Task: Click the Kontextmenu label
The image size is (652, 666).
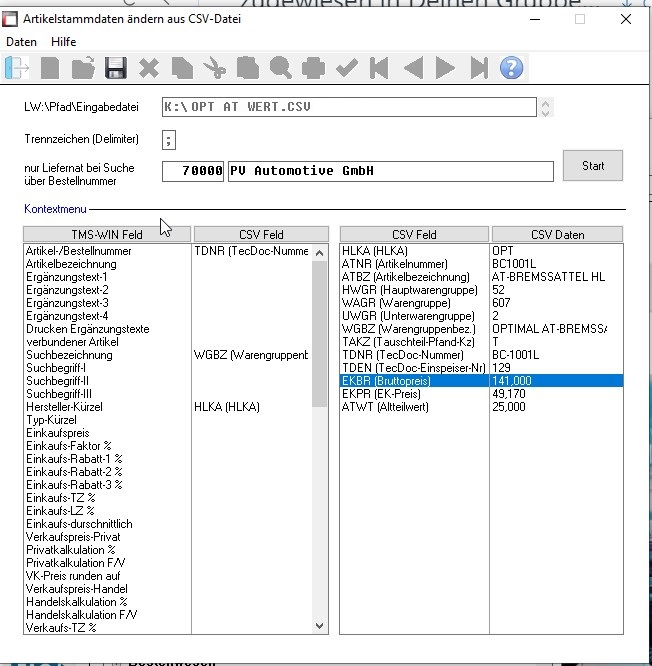Action: pyautogui.click(x=55, y=209)
